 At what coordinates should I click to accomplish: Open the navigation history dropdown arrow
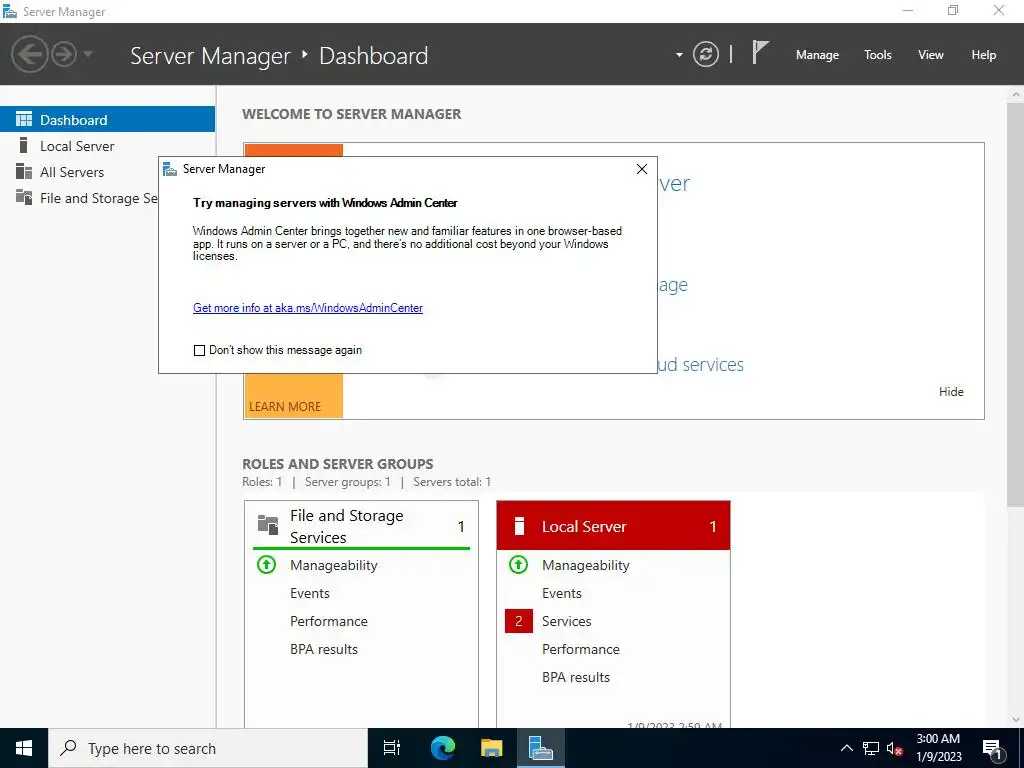pos(88,54)
